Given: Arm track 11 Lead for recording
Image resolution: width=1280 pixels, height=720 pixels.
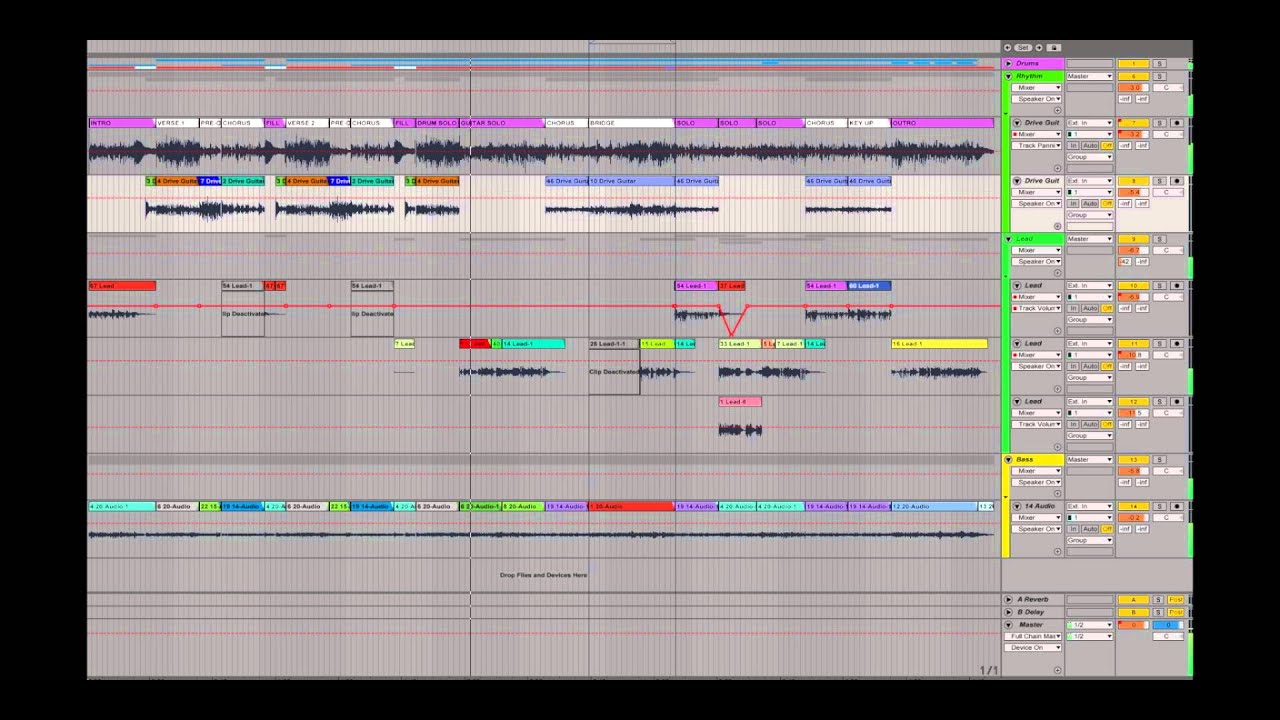Looking at the screenshot, I should coord(1177,343).
